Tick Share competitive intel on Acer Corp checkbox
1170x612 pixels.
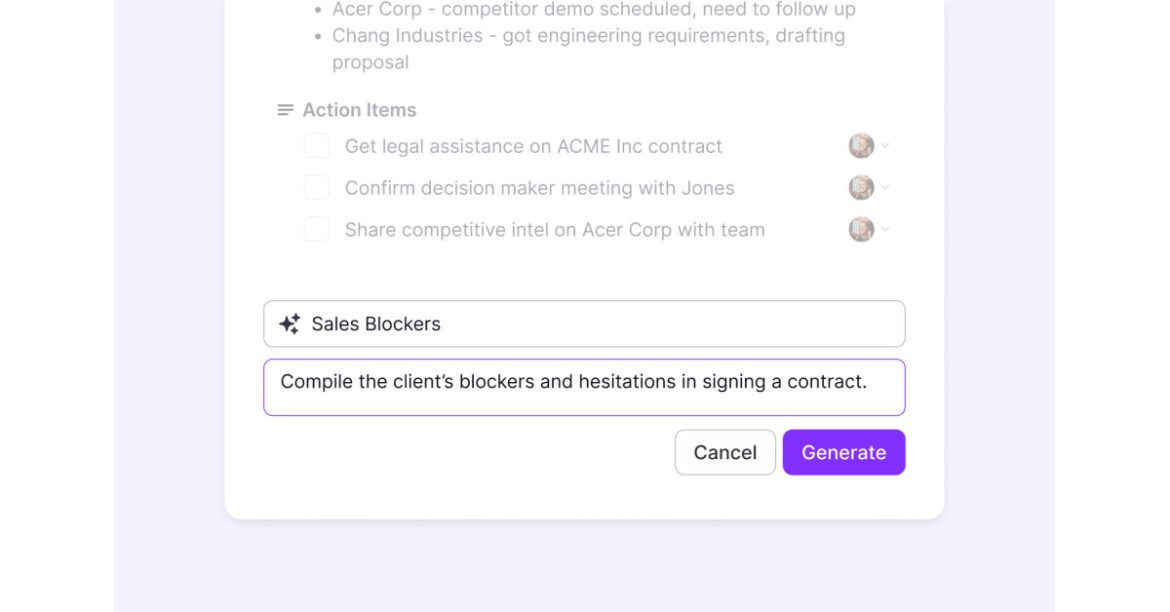click(x=317, y=230)
